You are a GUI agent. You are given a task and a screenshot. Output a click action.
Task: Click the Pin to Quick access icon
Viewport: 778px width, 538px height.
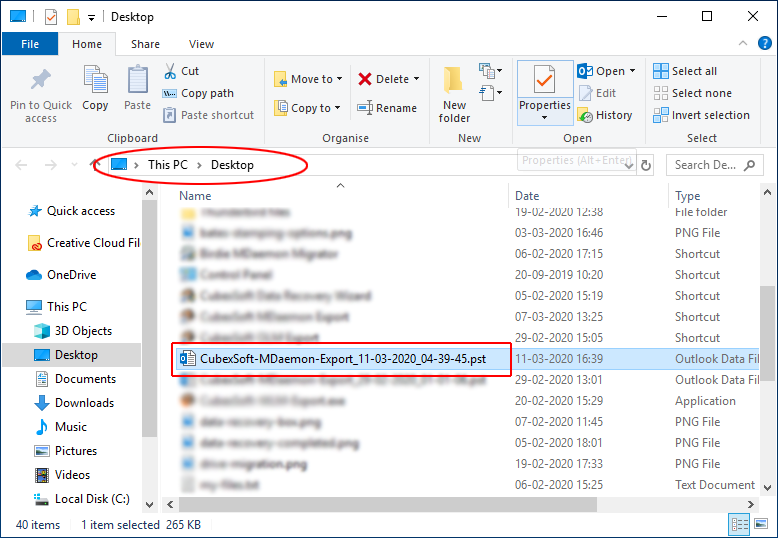pos(41,81)
